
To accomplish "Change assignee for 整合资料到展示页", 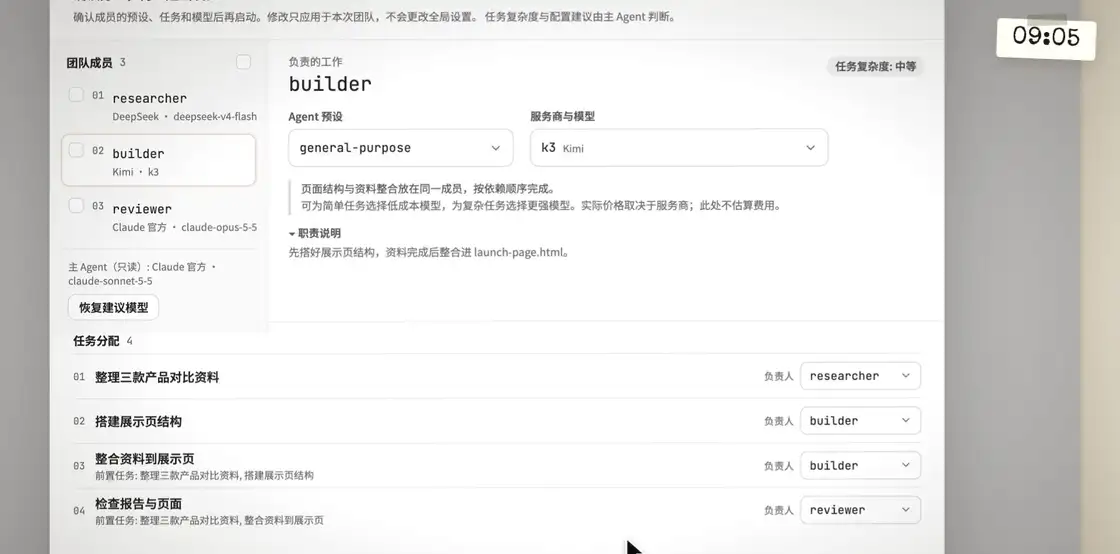I will [860, 465].
